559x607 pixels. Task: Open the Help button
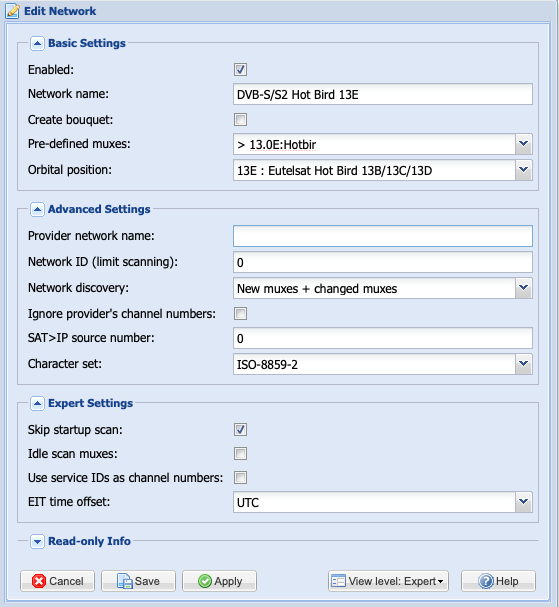[498, 581]
